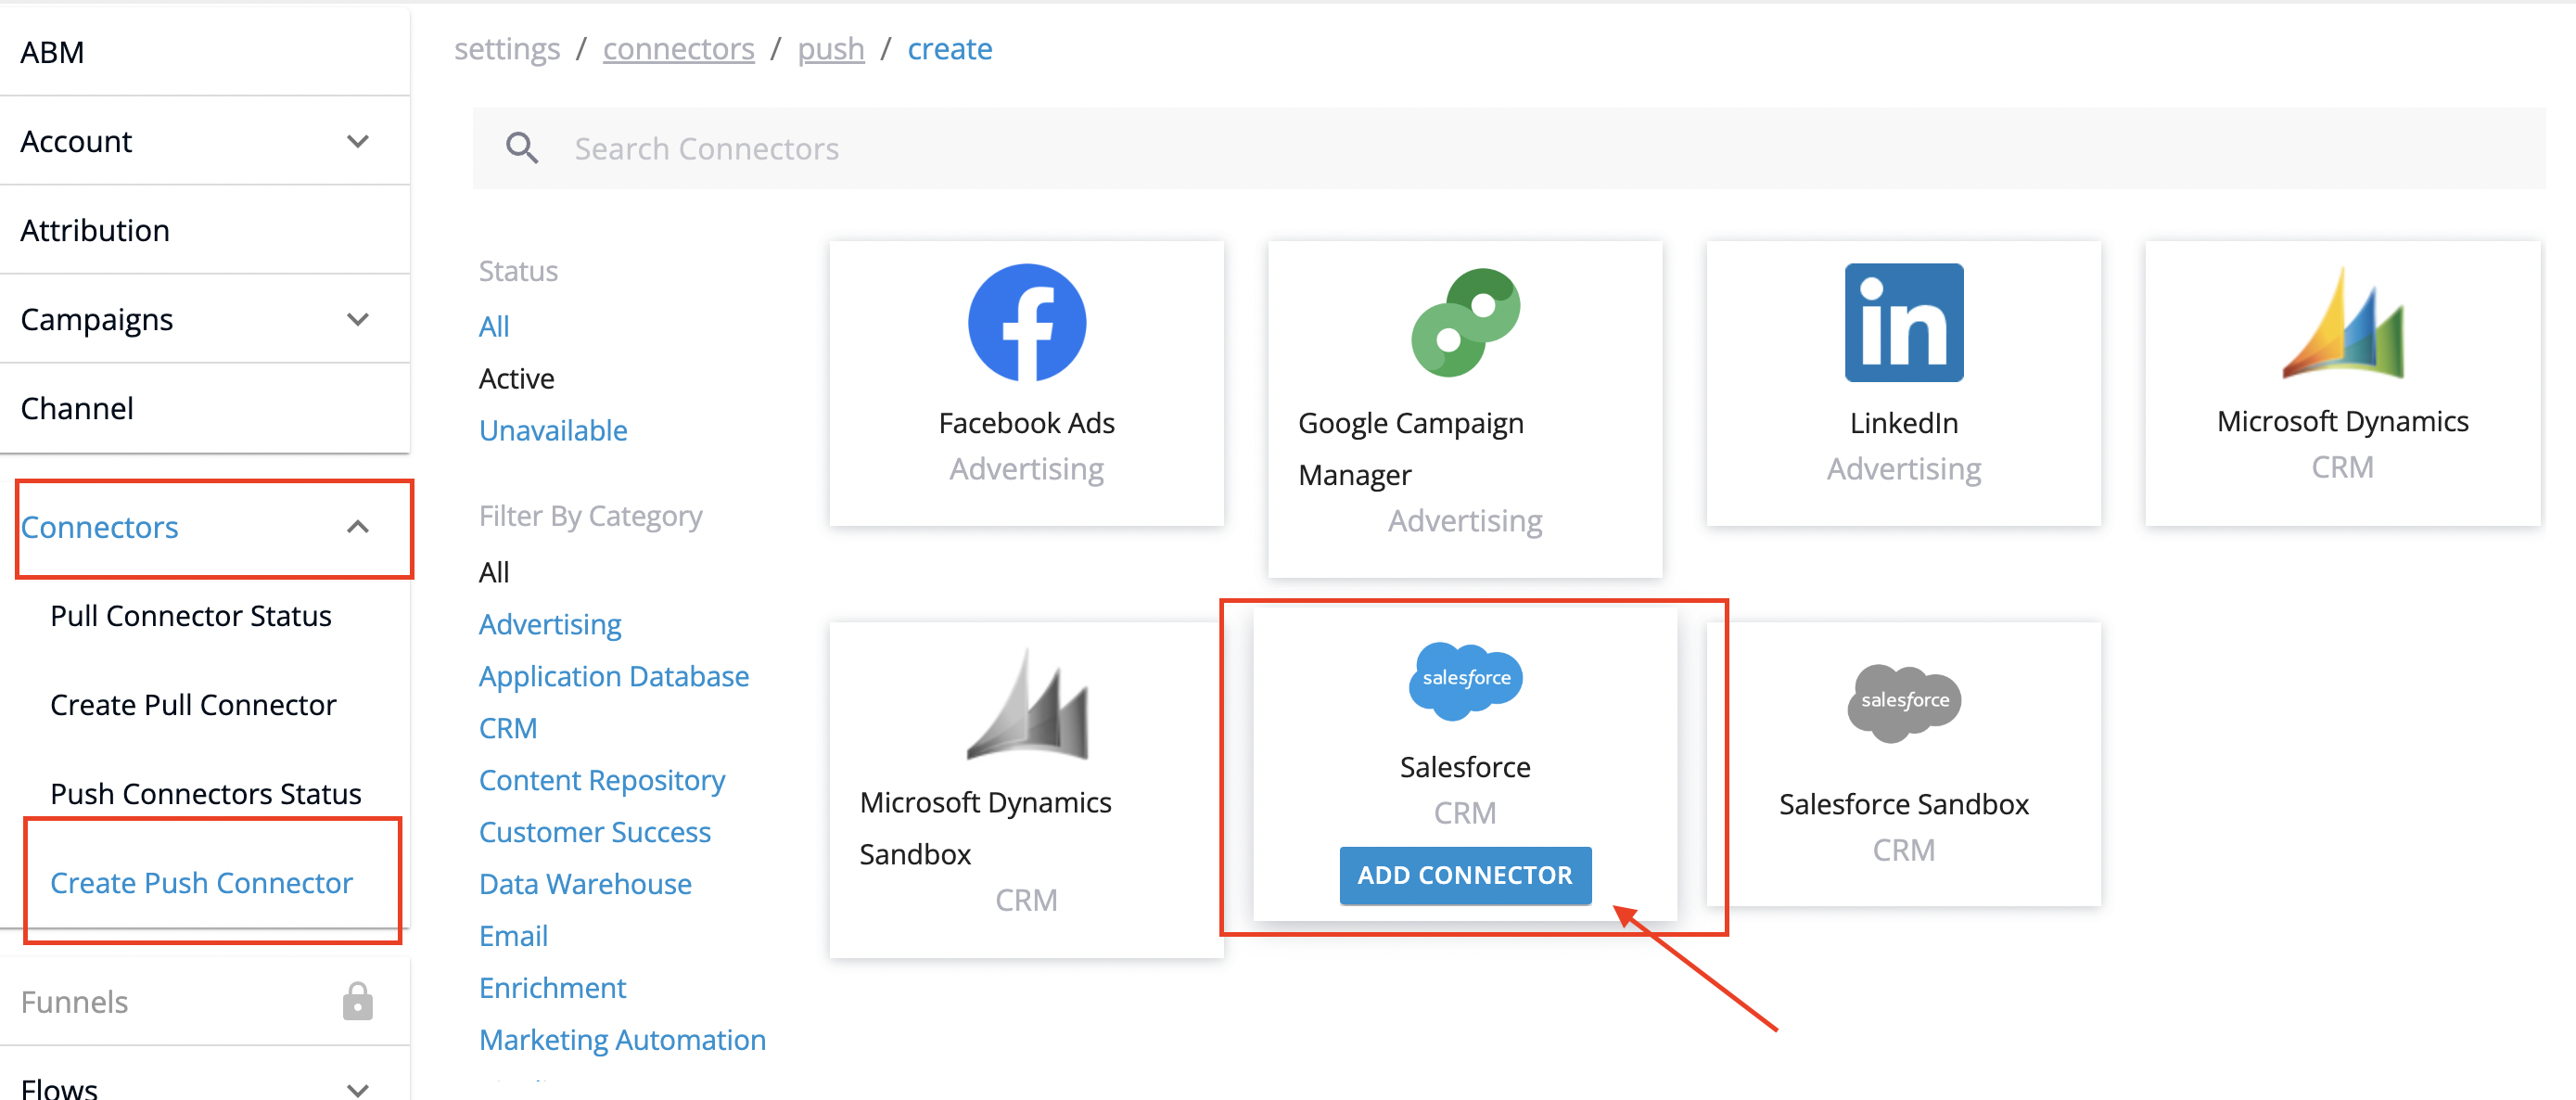Add the Salesforce CRM connector
The height and width of the screenshot is (1100, 2576).
(1464, 875)
